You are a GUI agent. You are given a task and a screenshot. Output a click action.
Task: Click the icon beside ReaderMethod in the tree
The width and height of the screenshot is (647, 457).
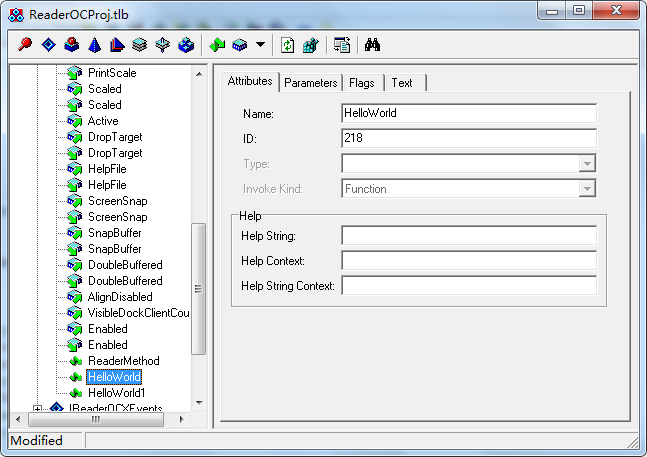pyautogui.click(x=76, y=361)
